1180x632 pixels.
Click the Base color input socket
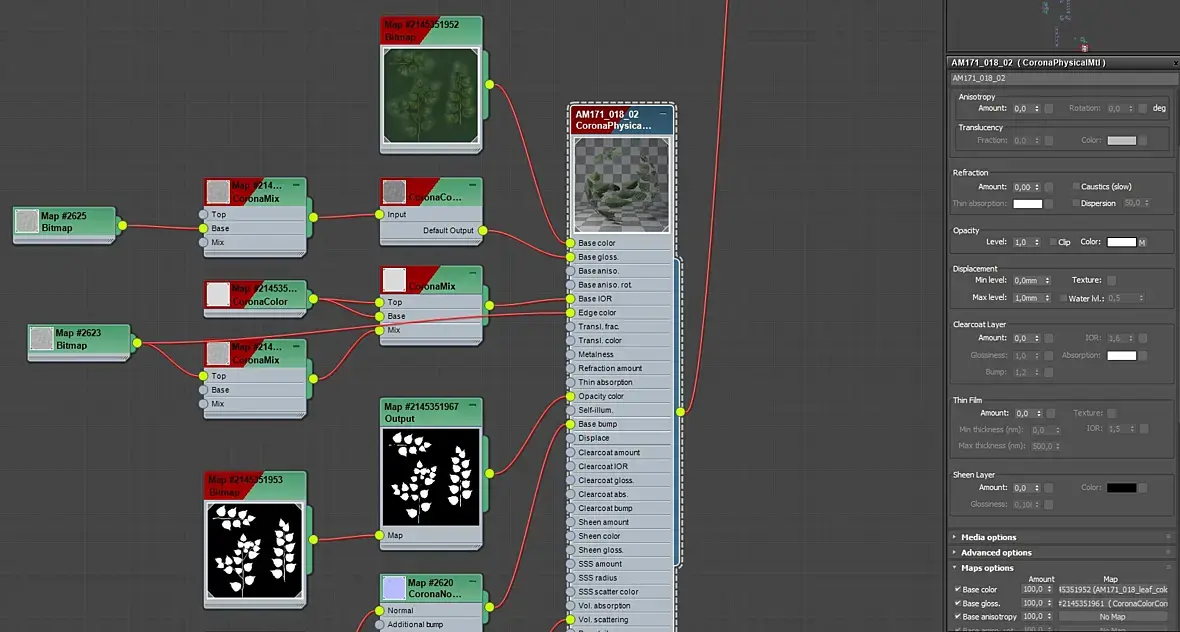(570, 243)
